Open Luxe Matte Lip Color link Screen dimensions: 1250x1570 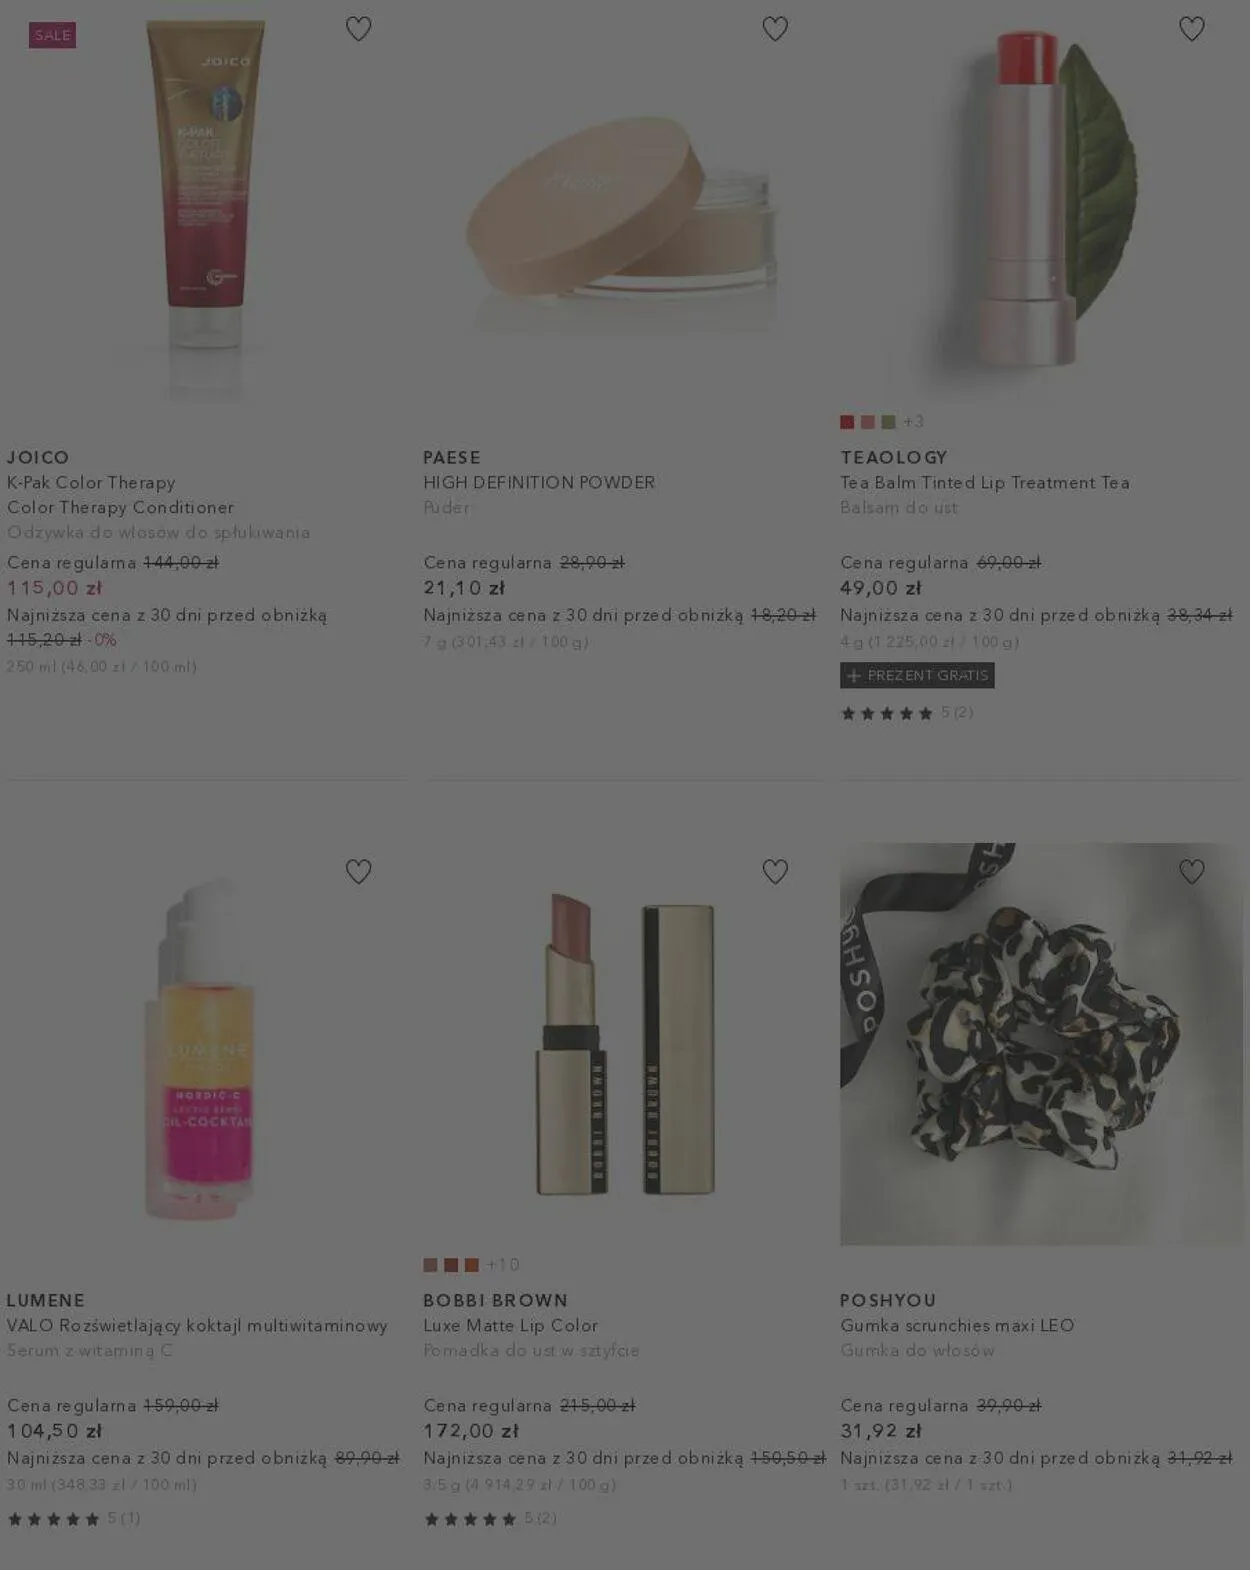click(x=510, y=1326)
